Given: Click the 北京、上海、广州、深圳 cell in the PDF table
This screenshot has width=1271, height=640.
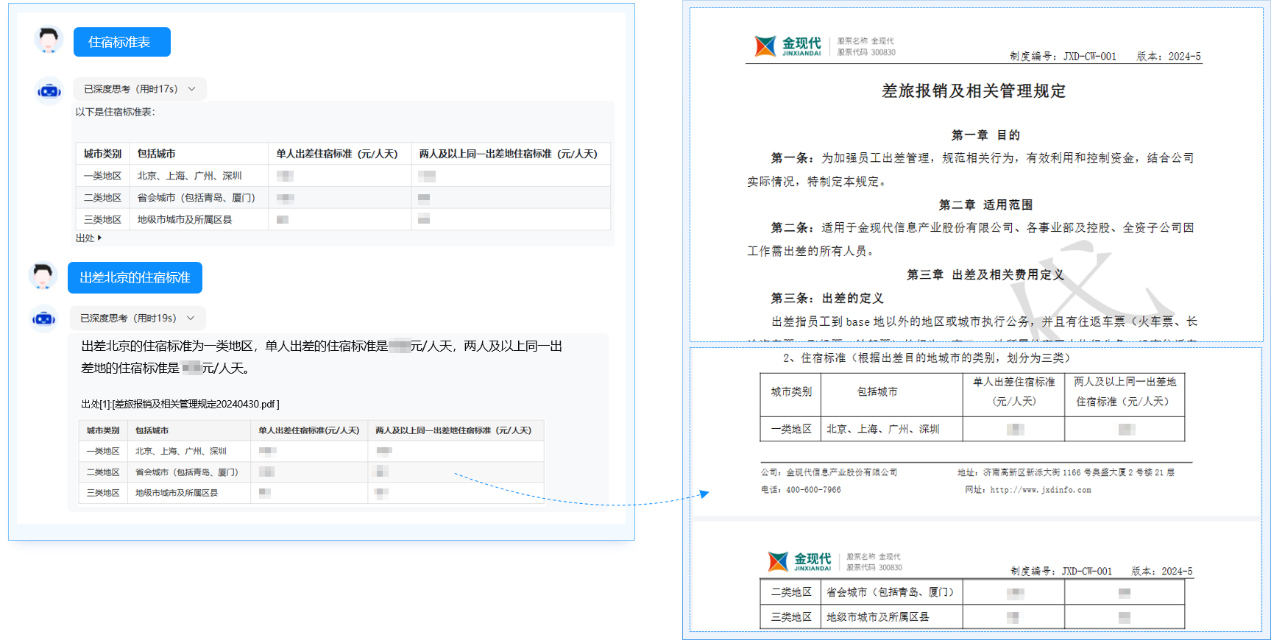Looking at the screenshot, I should click(882, 429).
